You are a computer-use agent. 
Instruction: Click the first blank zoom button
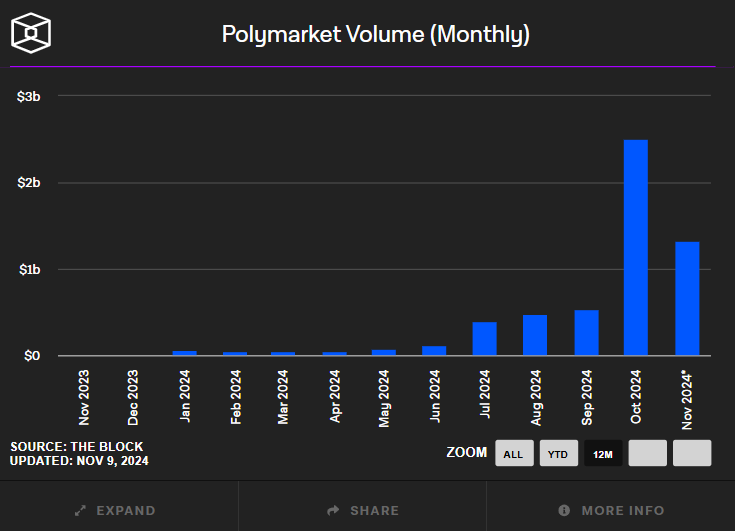coord(647,453)
